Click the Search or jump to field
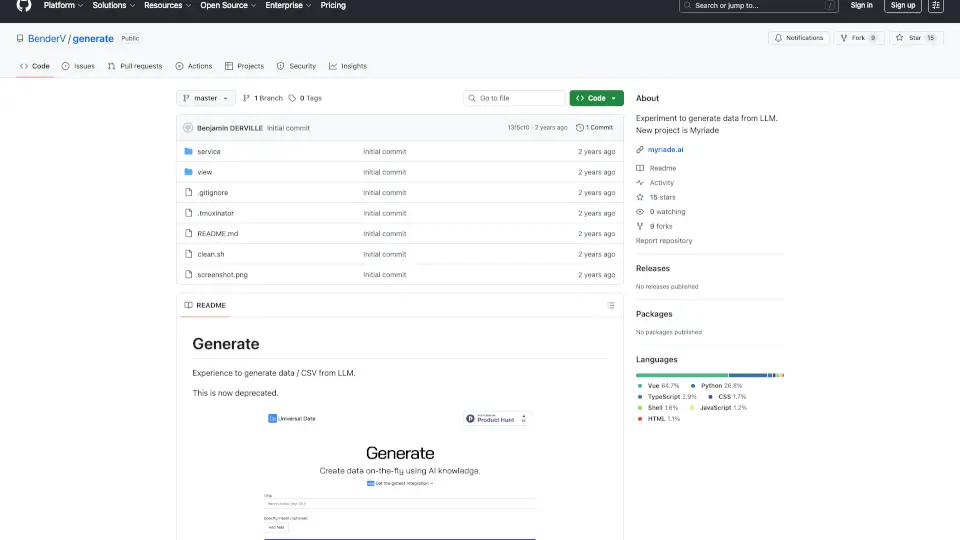Screen dimensions: 960x540 [x=759, y=6]
